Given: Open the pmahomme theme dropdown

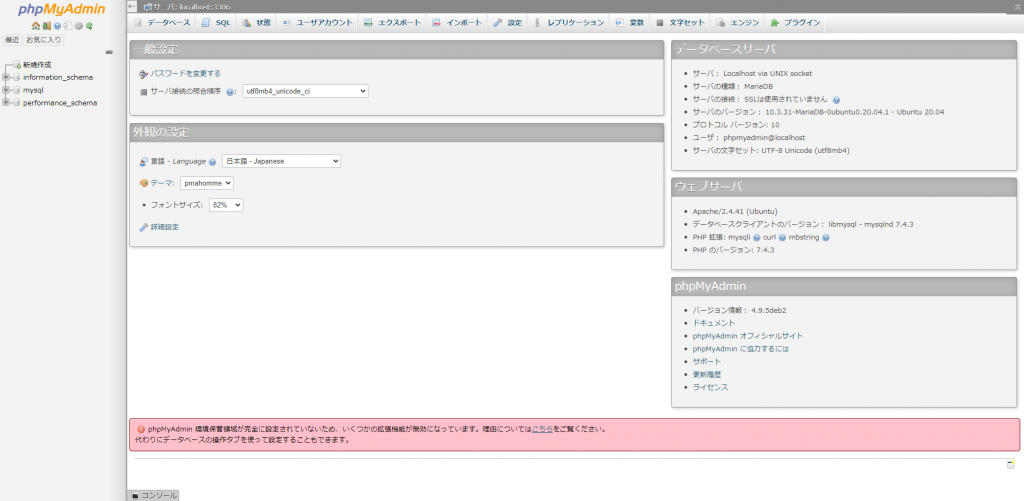Looking at the screenshot, I should (x=207, y=184).
